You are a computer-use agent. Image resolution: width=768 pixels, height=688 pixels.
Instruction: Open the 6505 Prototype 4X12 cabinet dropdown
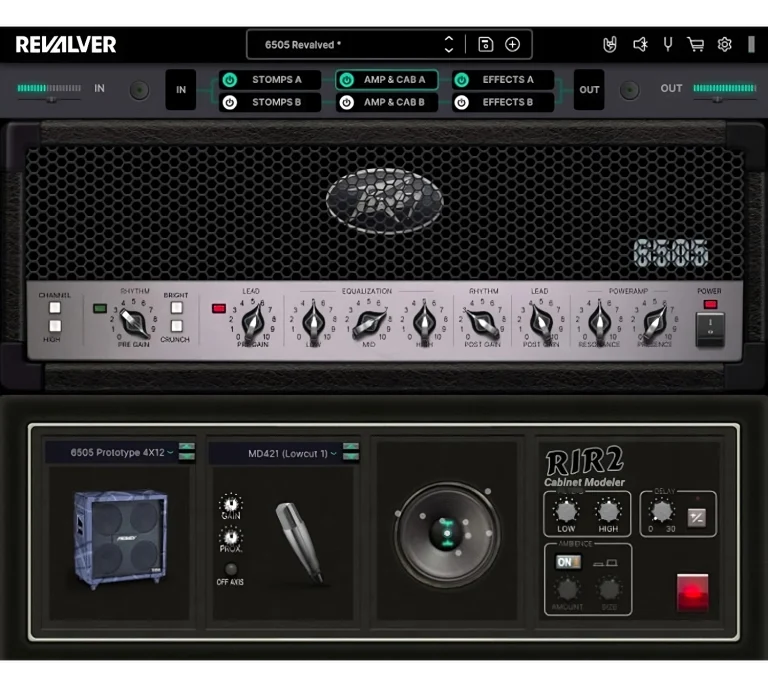118,452
